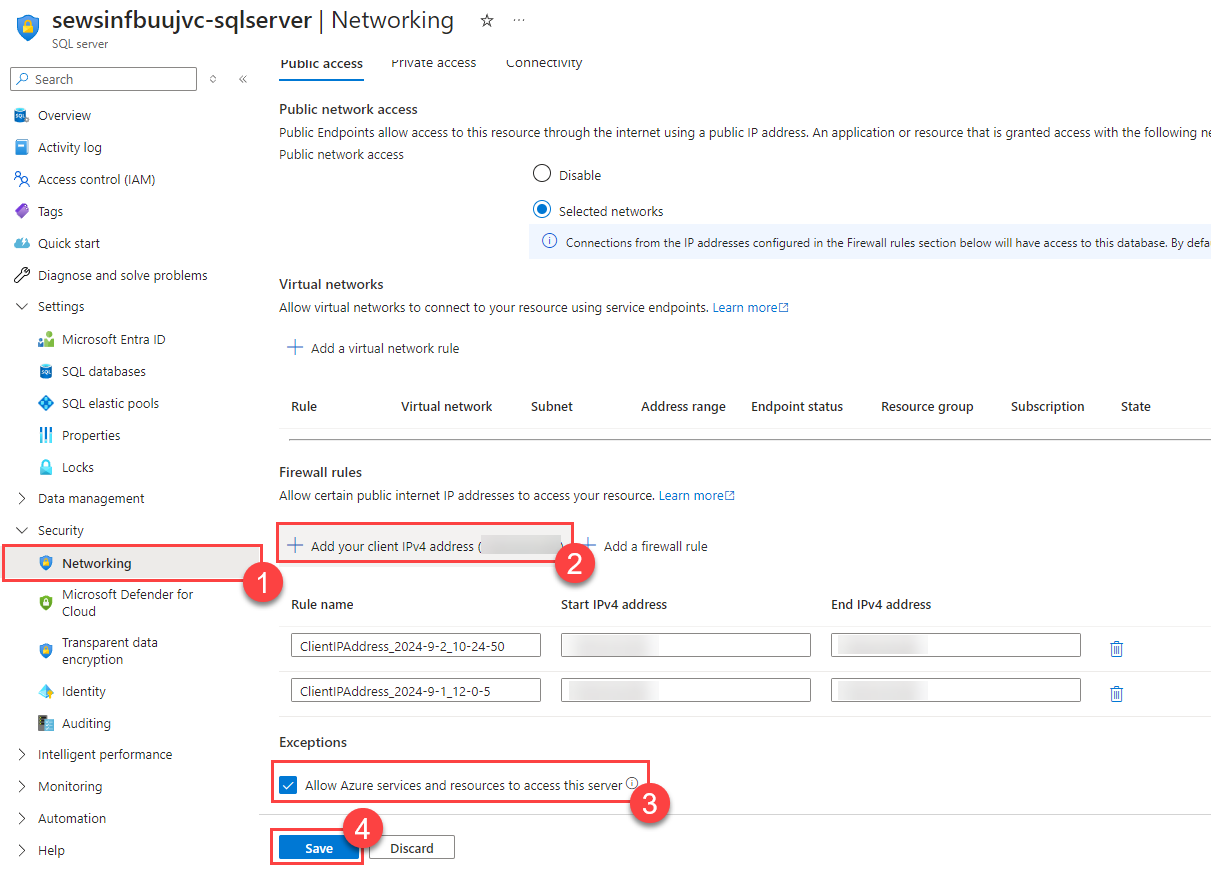1211x872 pixels.
Task: Open the Connectivity tab
Action: 543,62
